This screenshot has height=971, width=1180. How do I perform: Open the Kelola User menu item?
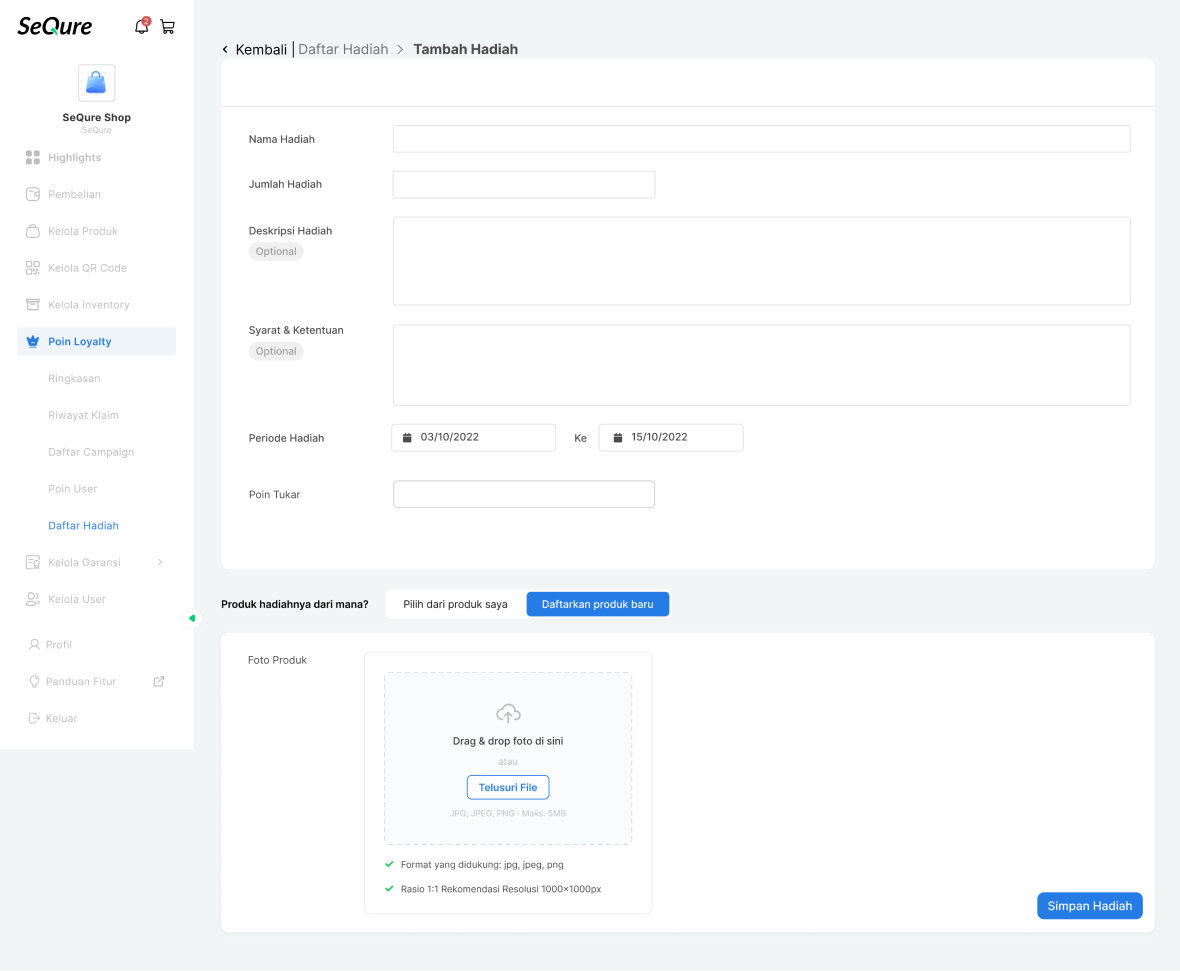[96, 599]
